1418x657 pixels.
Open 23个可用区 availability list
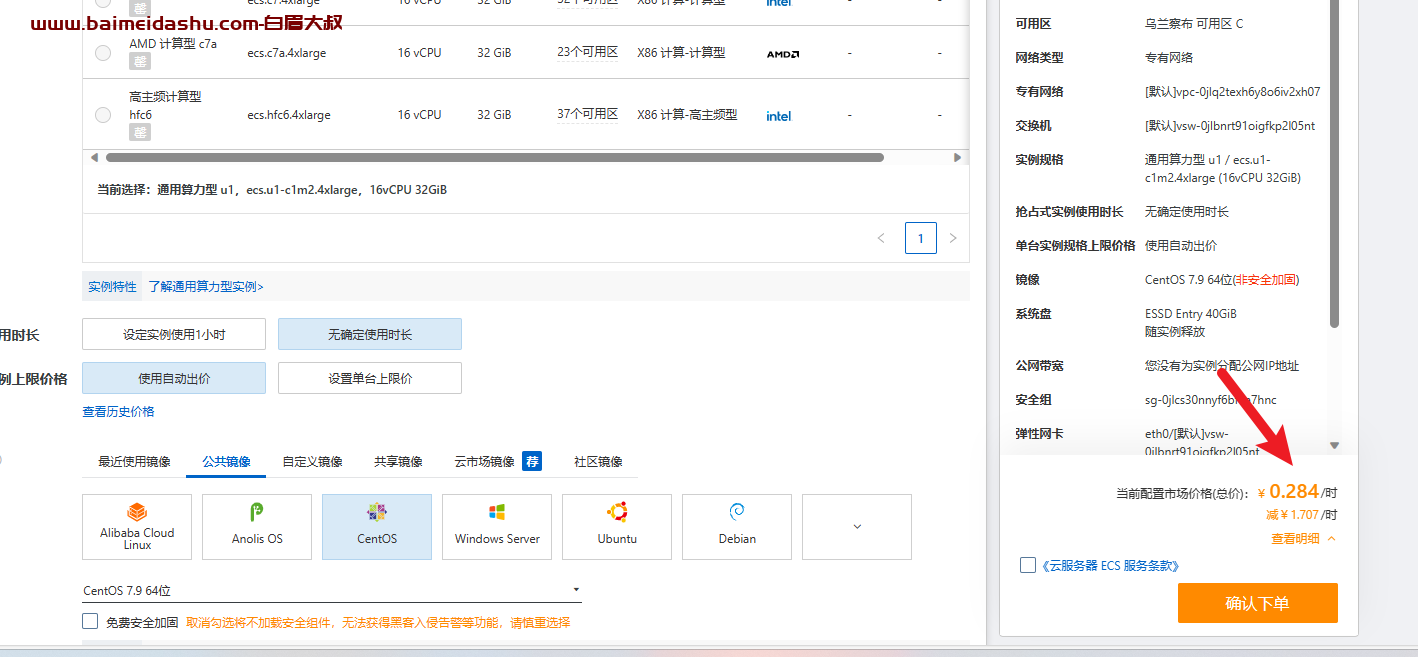point(587,52)
